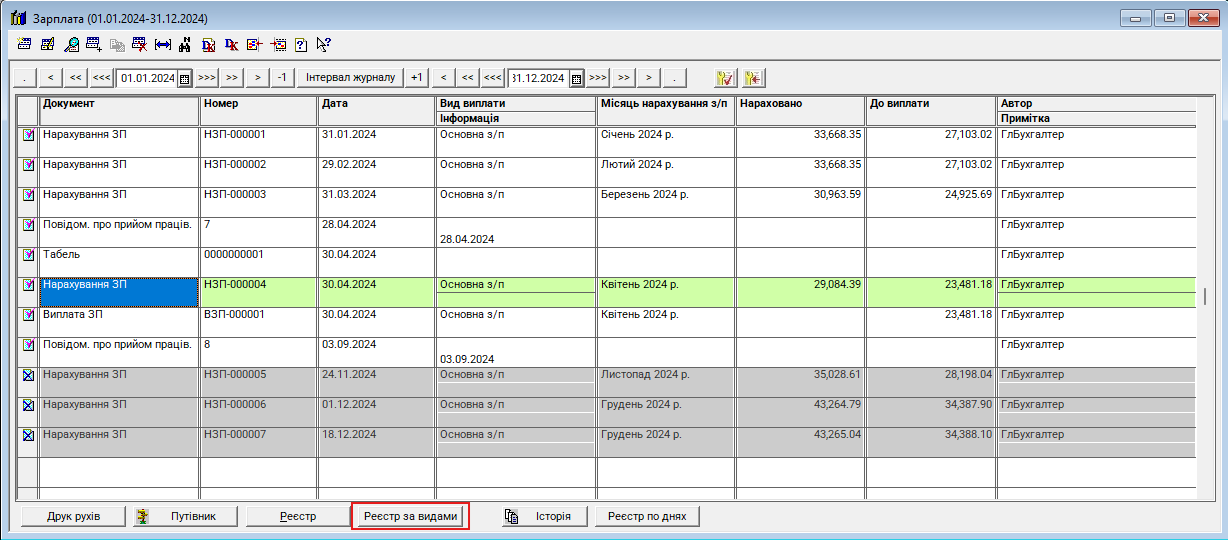Click the question mark help icon
The image size is (1228, 540).
point(300,44)
